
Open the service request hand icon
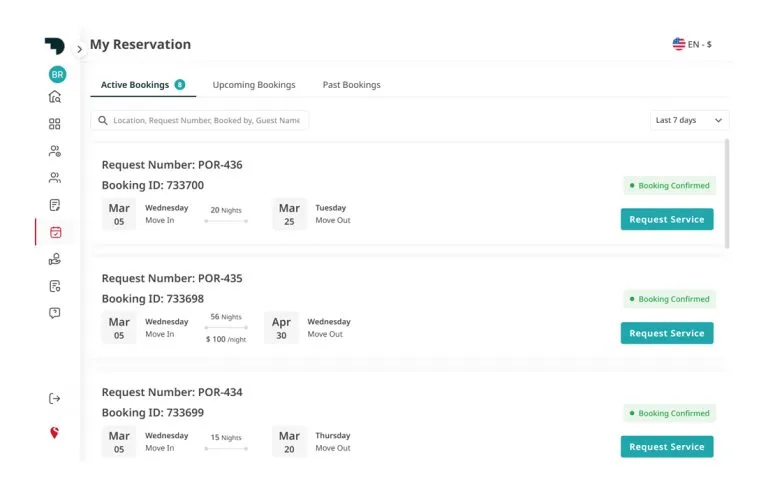tap(55, 259)
